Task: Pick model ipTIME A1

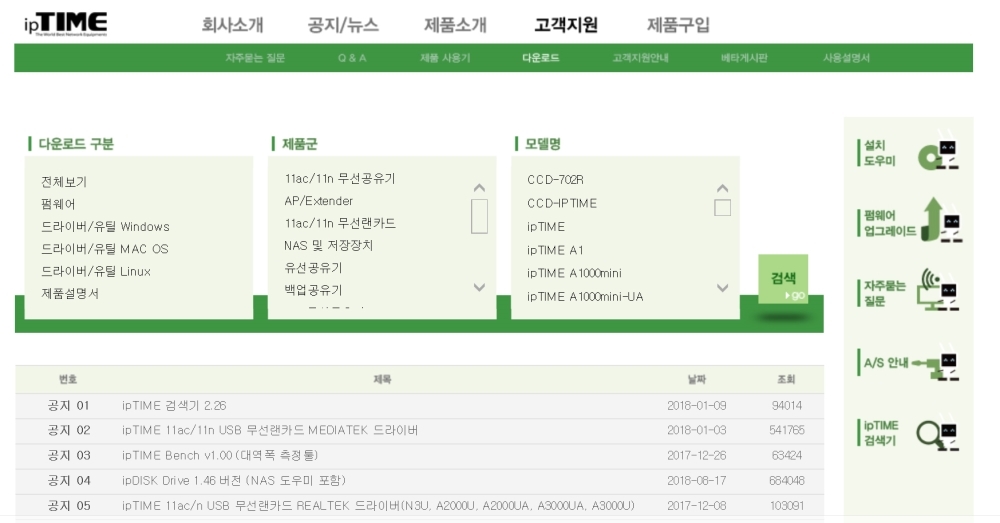Action: (555, 250)
